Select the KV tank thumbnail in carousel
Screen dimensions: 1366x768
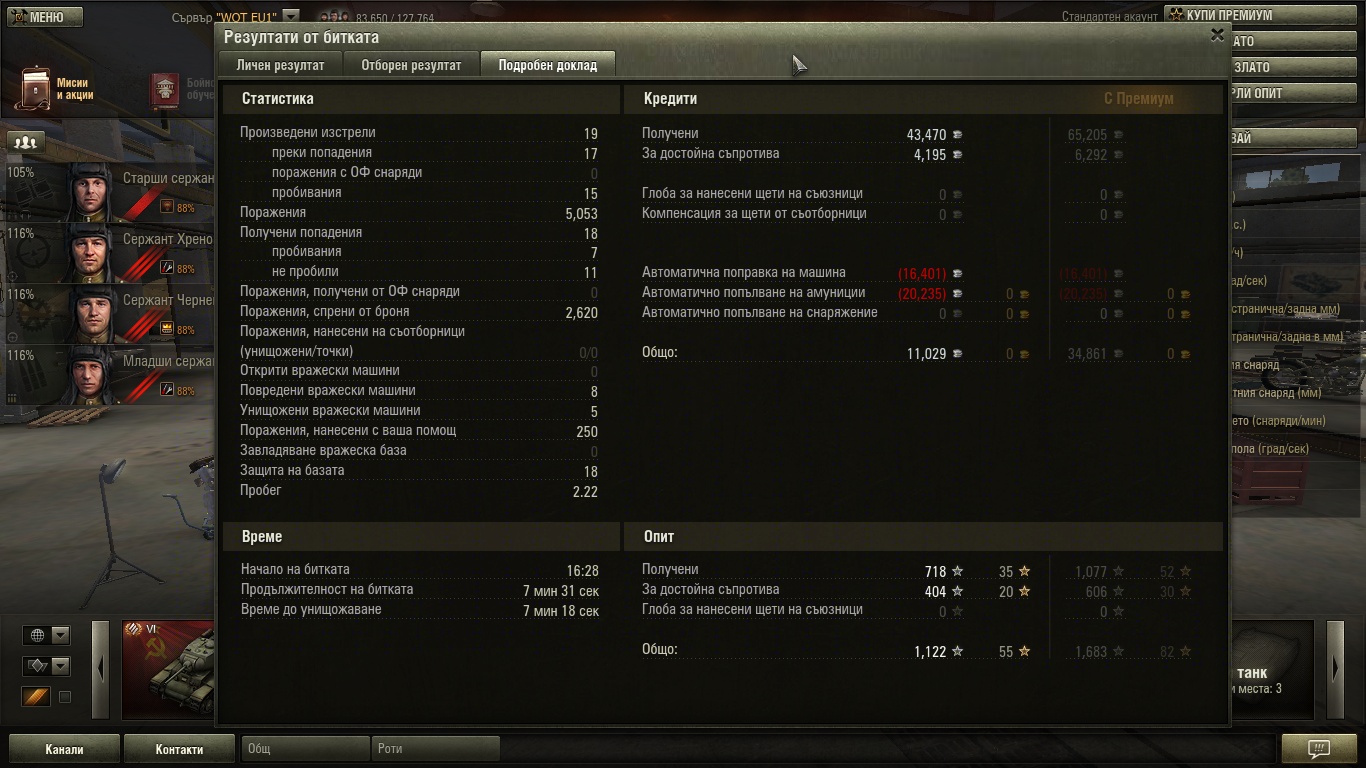click(168, 670)
